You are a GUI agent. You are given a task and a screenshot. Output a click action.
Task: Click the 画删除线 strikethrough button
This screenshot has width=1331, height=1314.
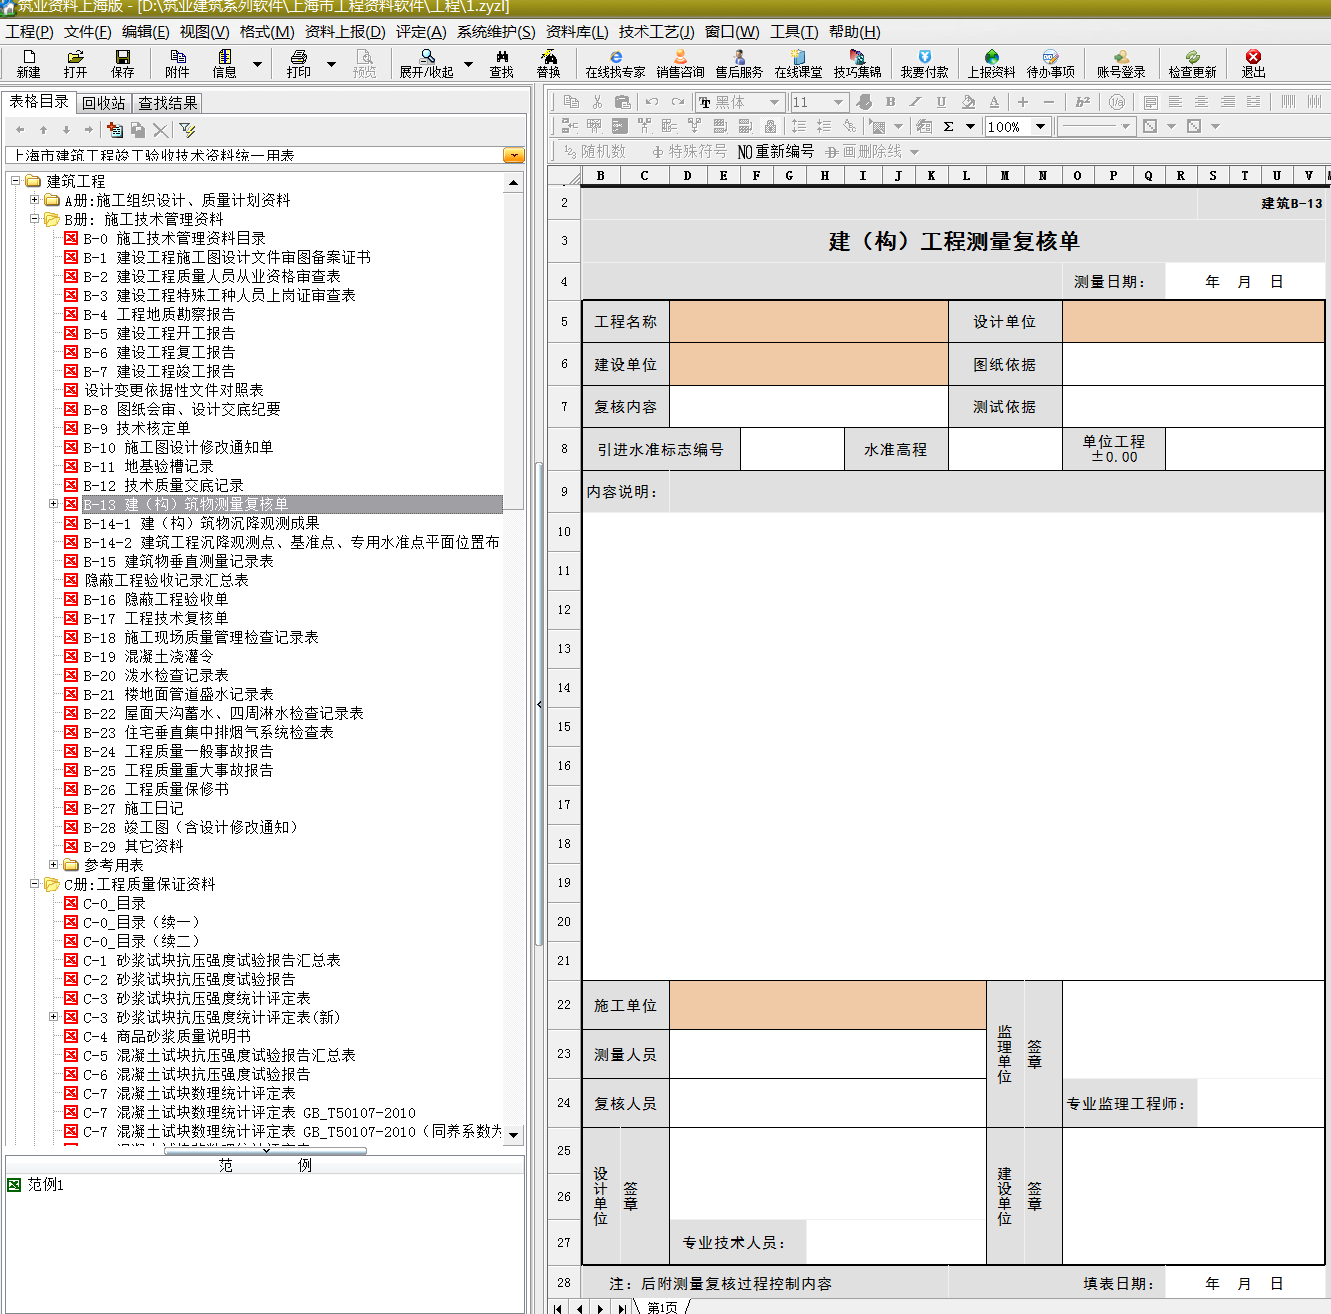coord(864,152)
